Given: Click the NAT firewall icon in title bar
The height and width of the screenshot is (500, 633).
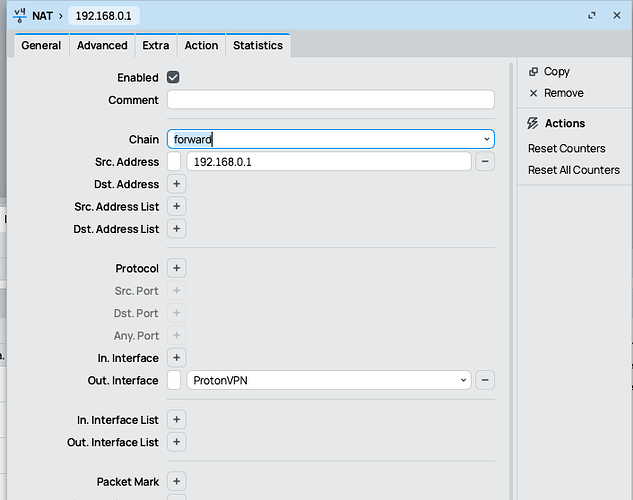Looking at the screenshot, I should (x=19, y=15).
